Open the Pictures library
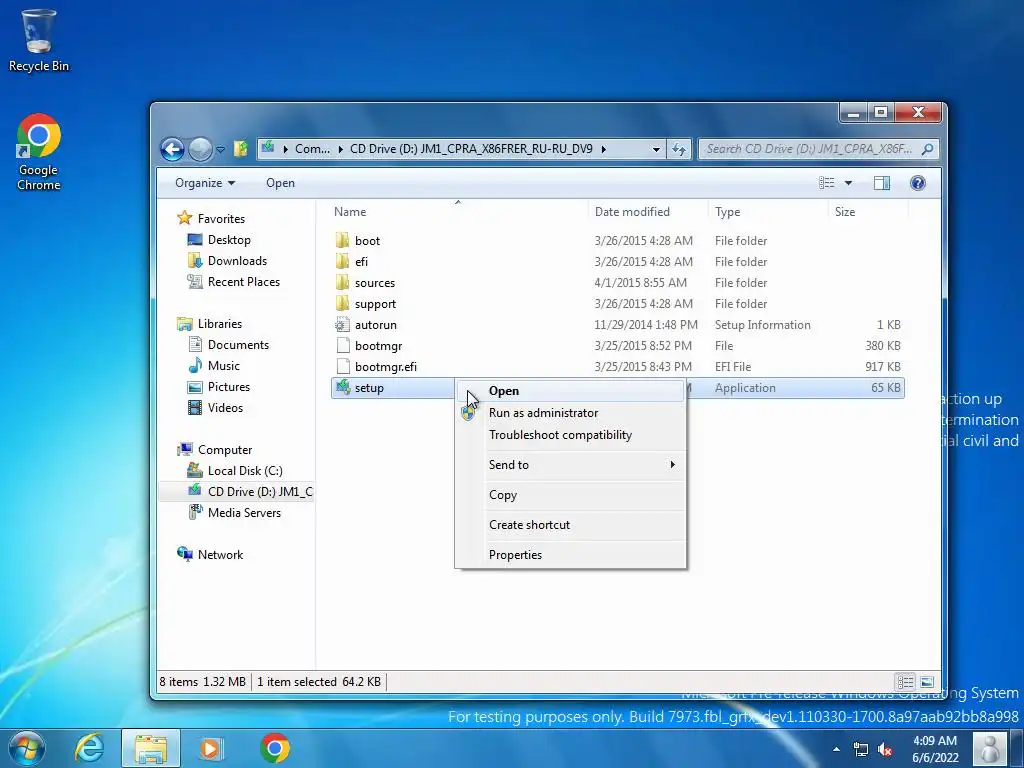The height and width of the screenshot is (768, 1024). [x=229, y=387]
